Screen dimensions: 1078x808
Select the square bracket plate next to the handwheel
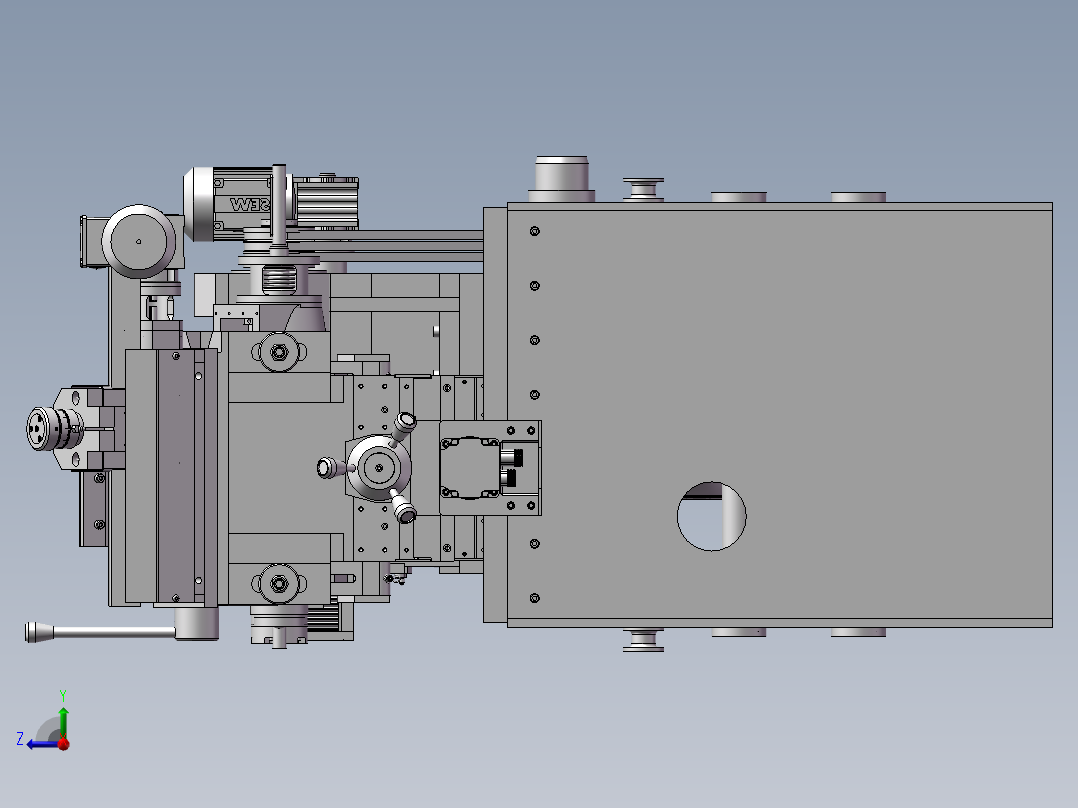click(490, 468)
